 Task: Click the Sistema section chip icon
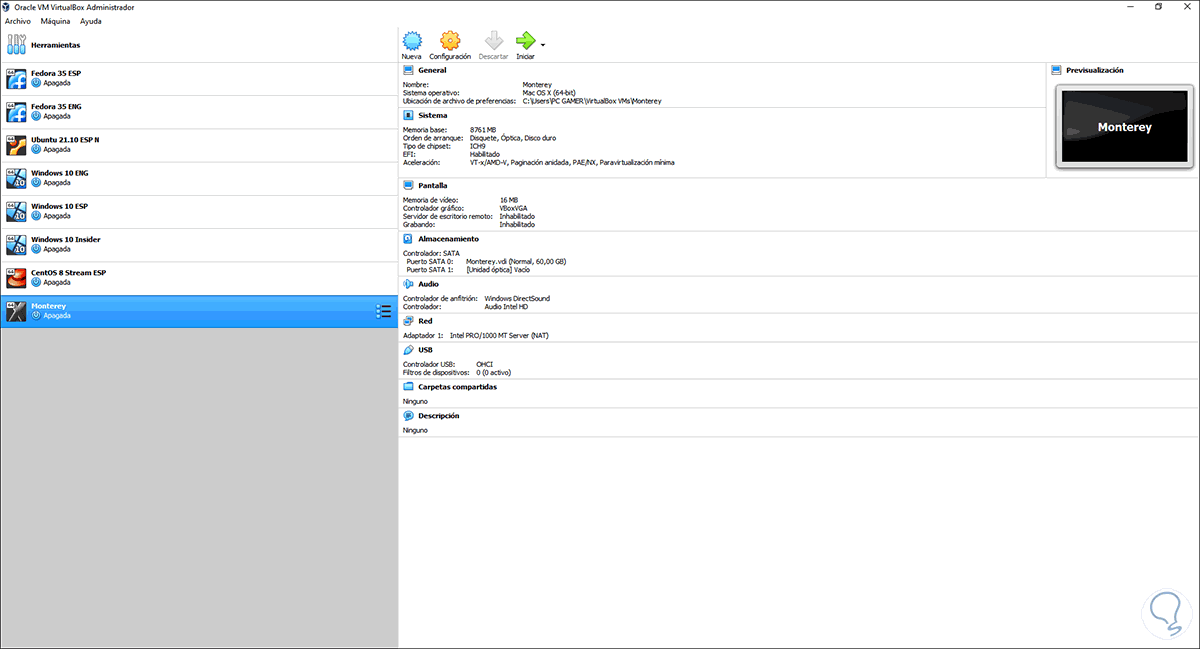pyautogui.click(x=408, y=115)
